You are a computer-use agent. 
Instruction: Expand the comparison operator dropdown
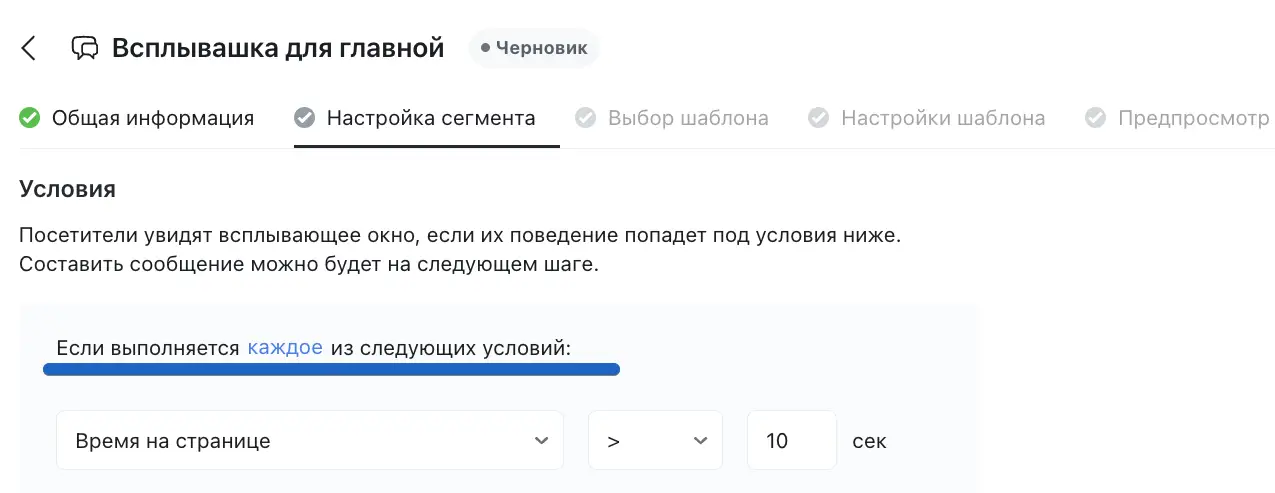(655, 440)
